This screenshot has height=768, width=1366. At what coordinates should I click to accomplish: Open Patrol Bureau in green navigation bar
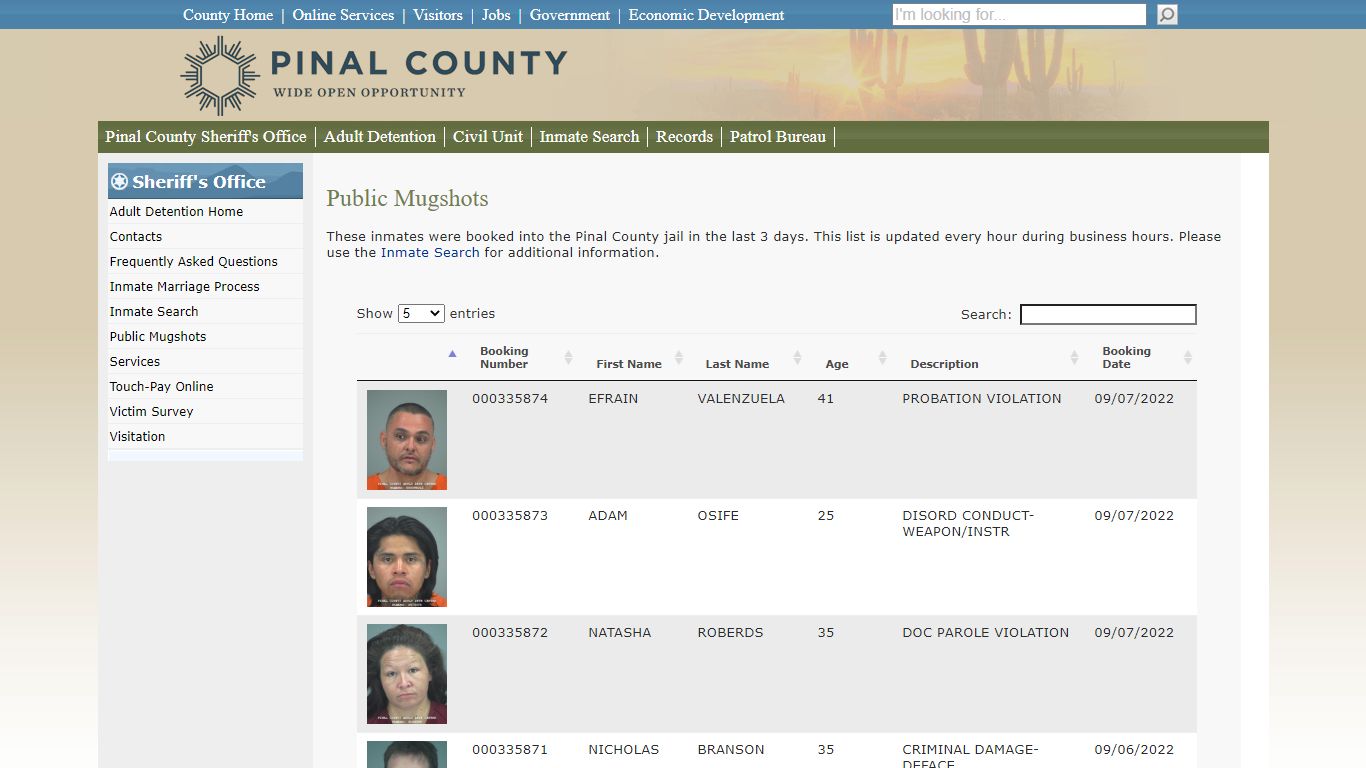[778, 137]
